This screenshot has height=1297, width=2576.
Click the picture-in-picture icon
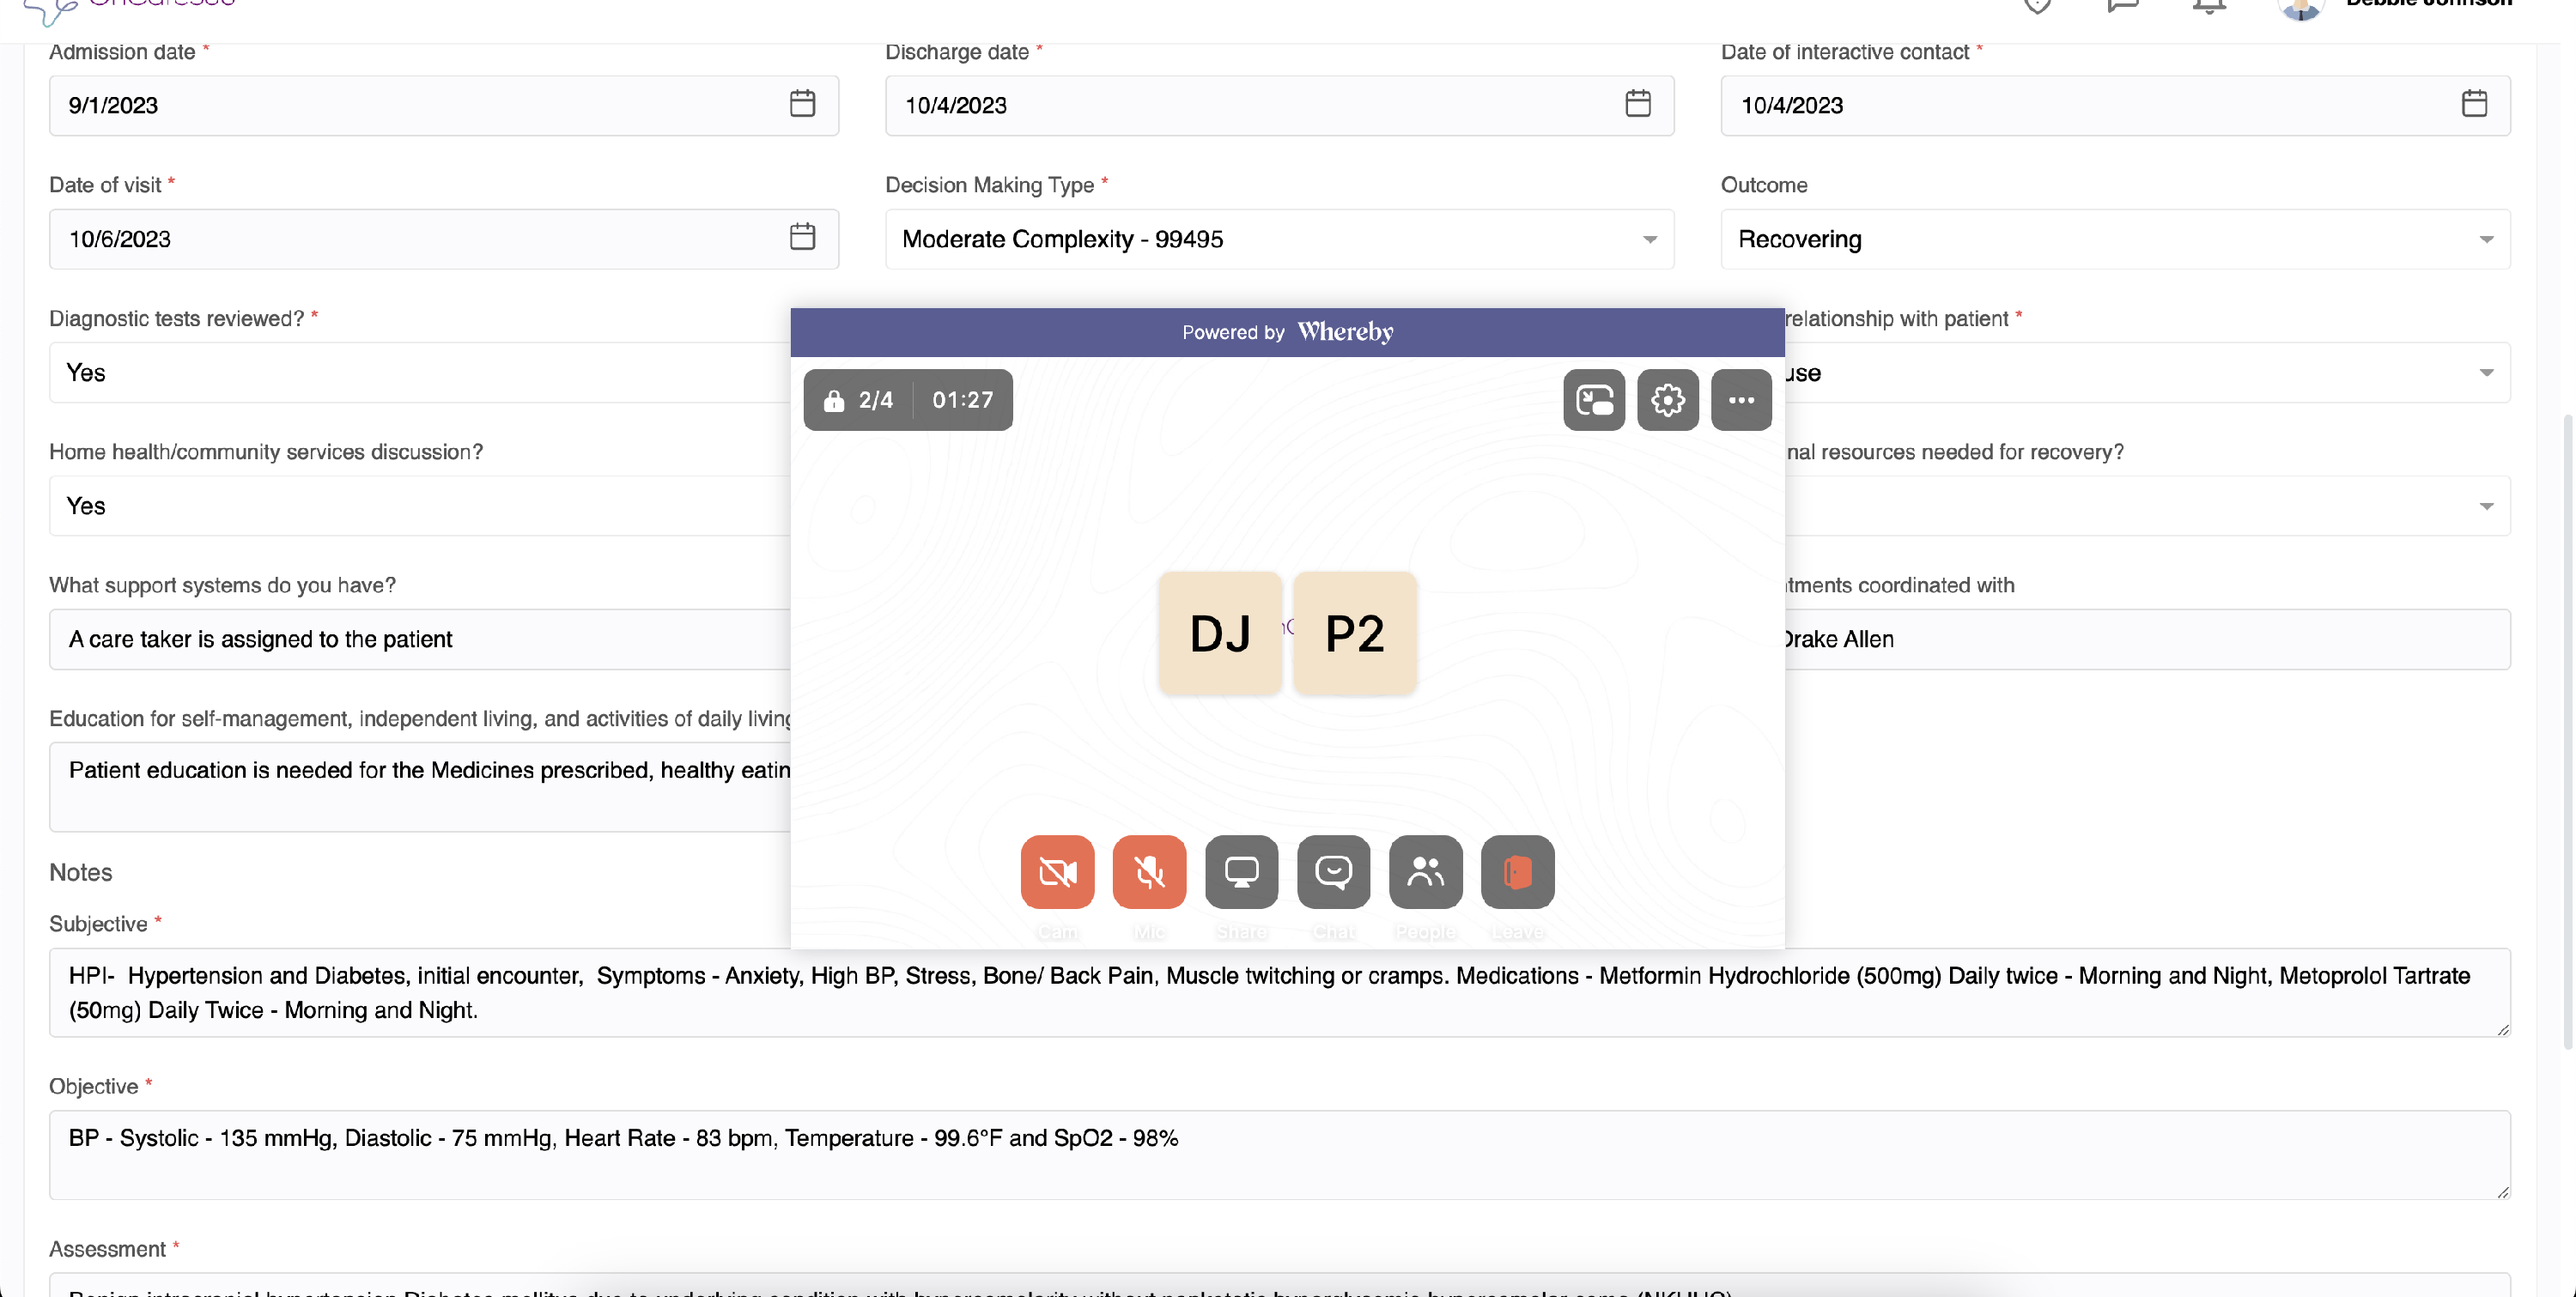tap(1594, 400)
